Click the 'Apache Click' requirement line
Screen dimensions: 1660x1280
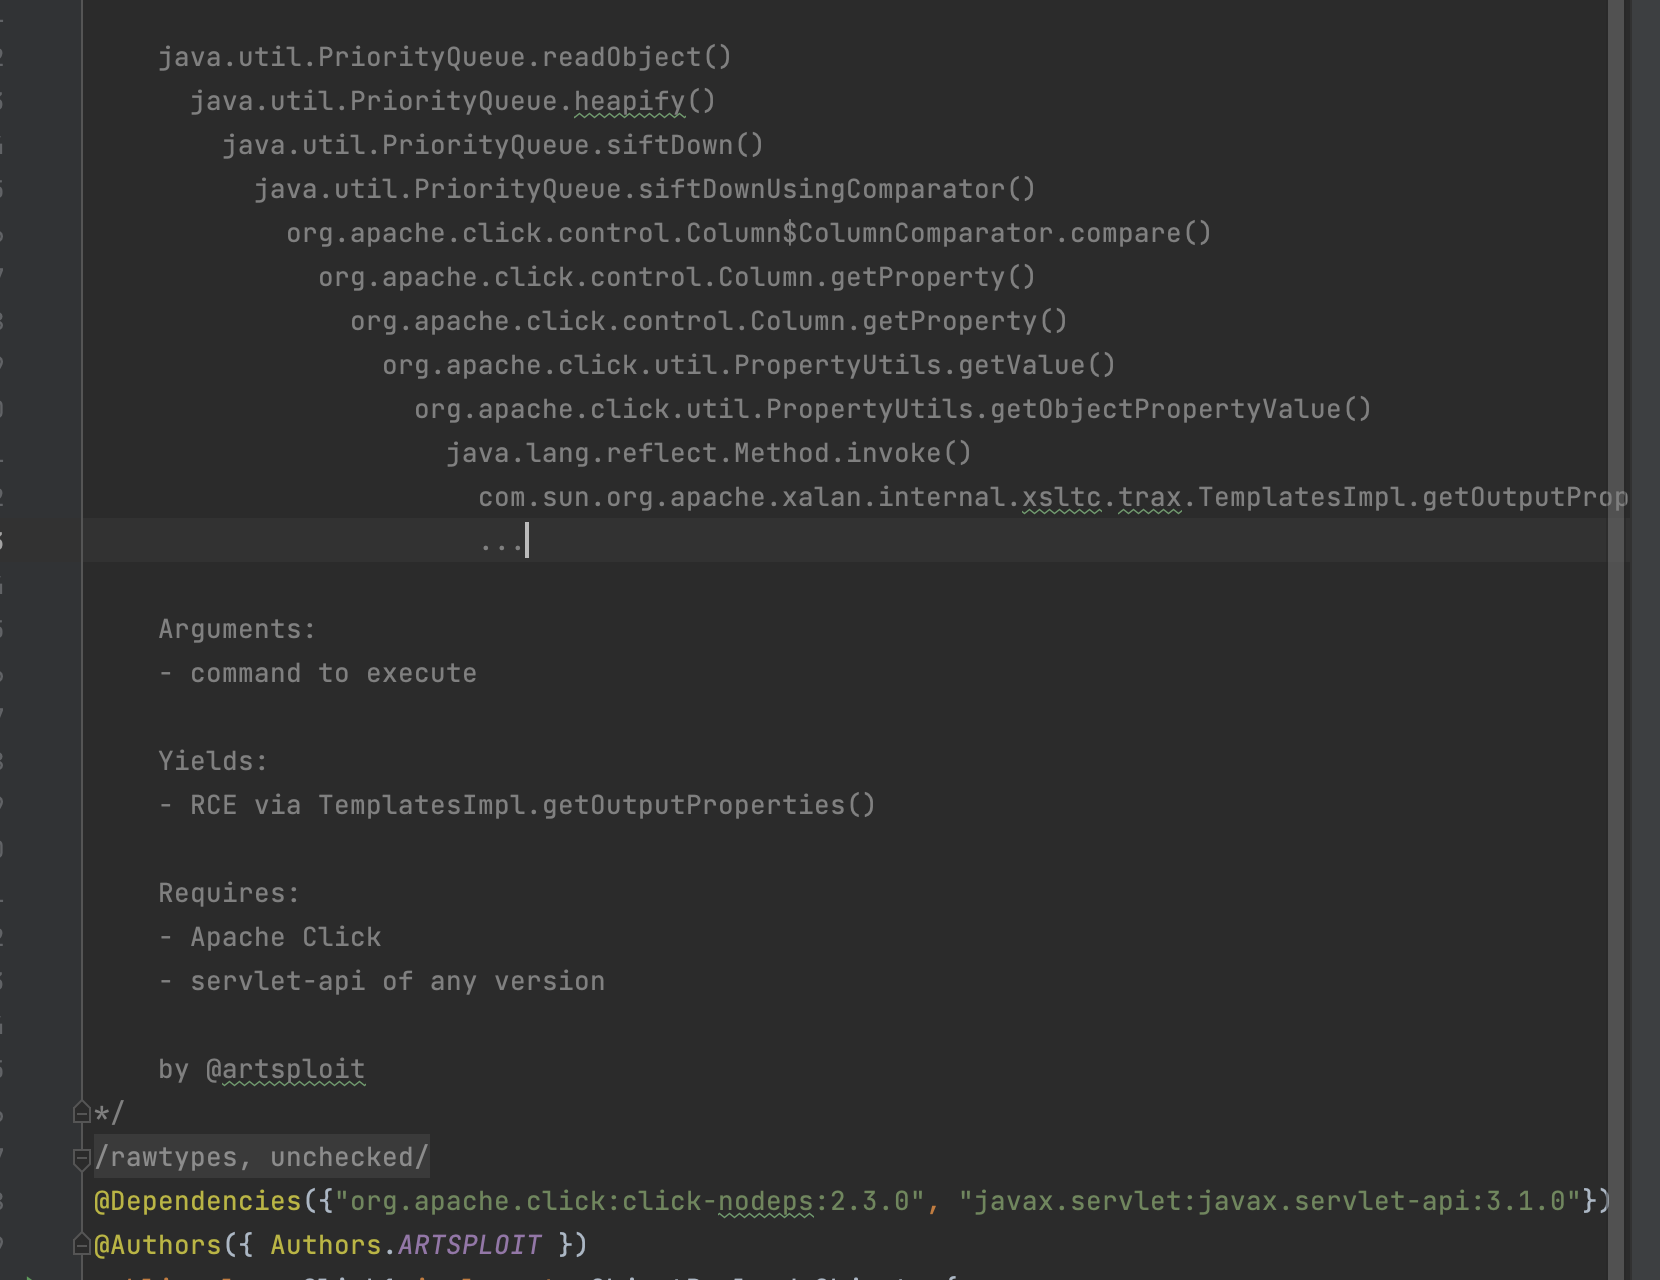pyautogui.click(x=286, y=937)
